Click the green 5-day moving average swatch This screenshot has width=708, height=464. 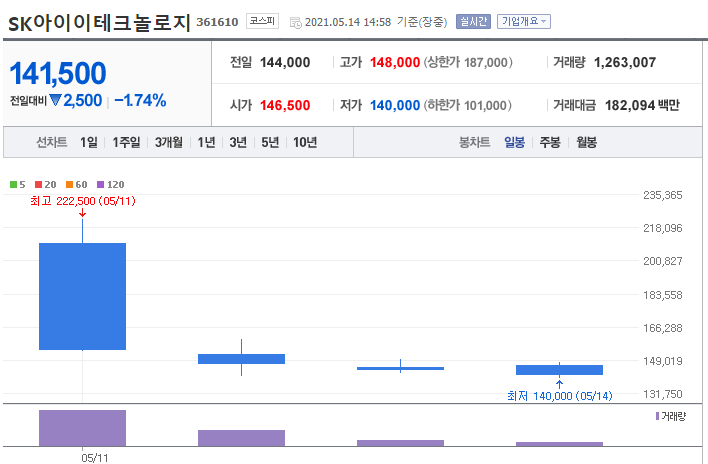point(14,184)
